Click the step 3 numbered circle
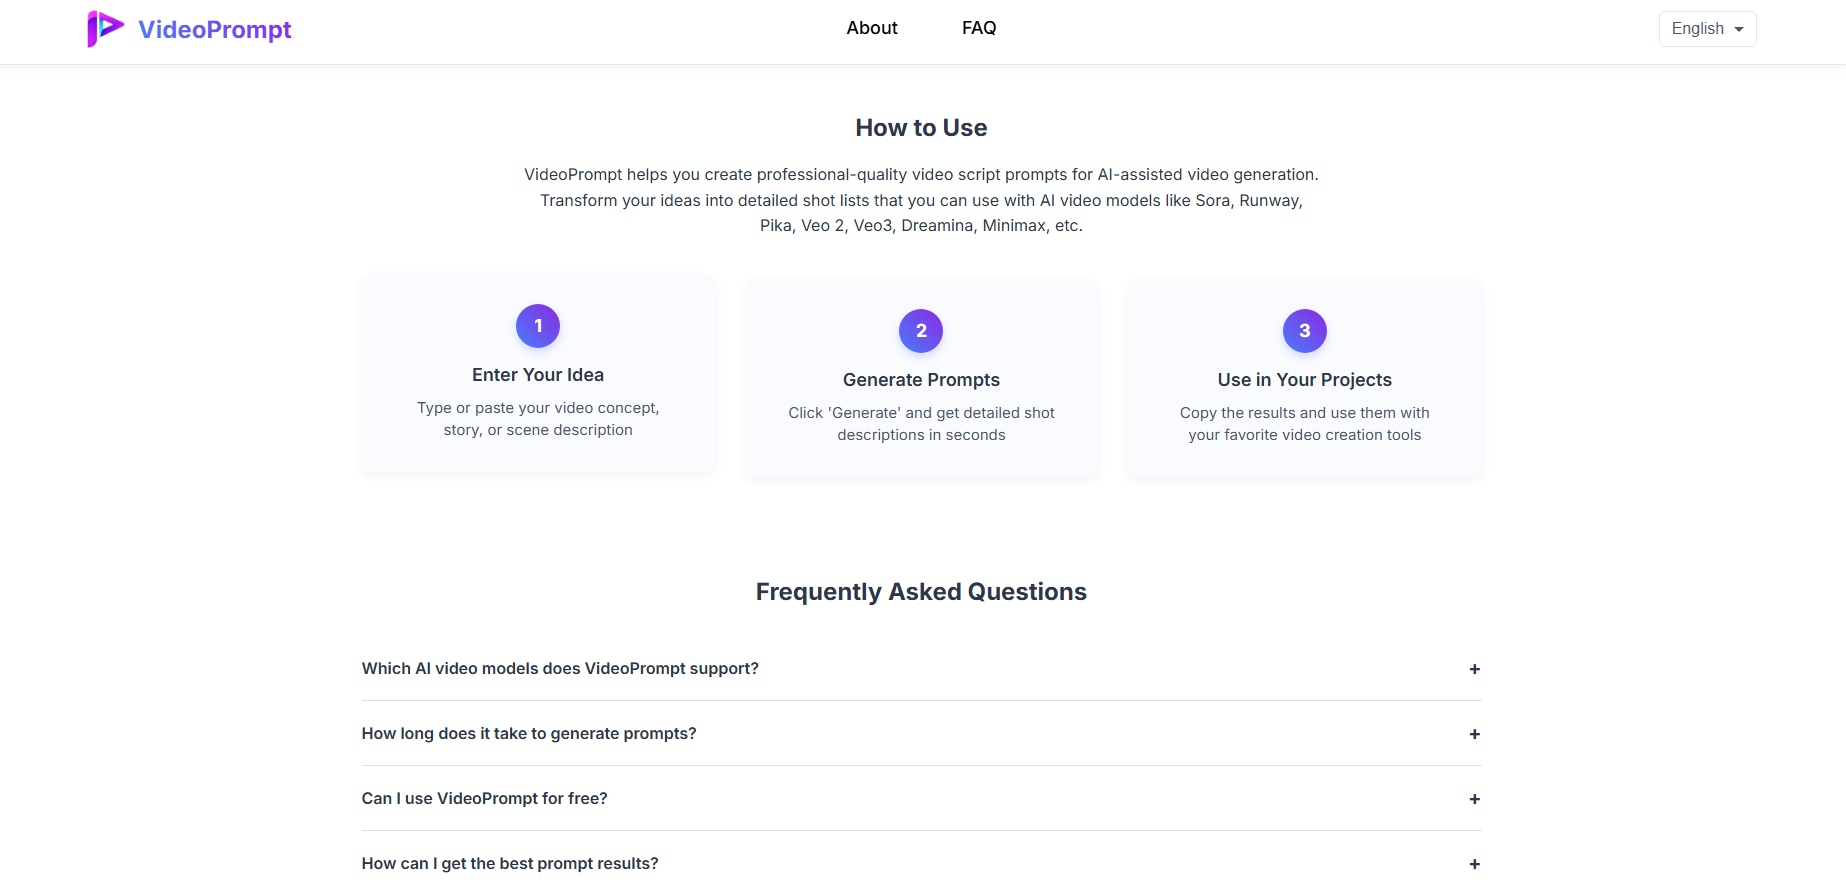Image resolution: width=1846 pixels, height=896 pixels. pyautogui.click(x=1305, y=331)
